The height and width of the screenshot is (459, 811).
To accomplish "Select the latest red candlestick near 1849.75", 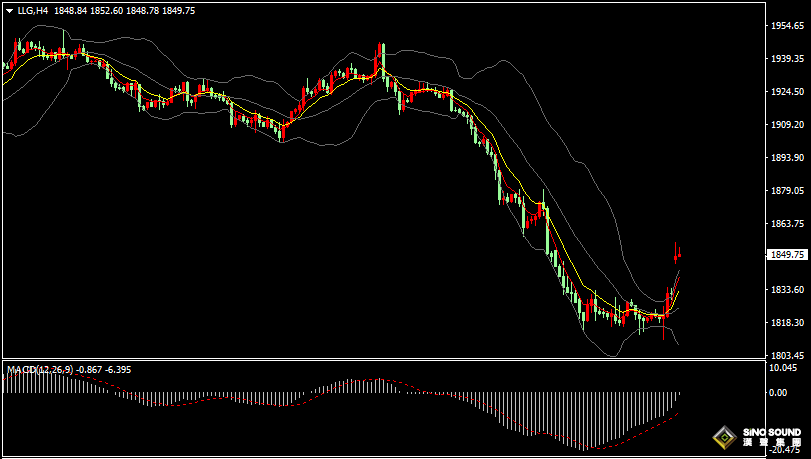I will tap(677, 257).
